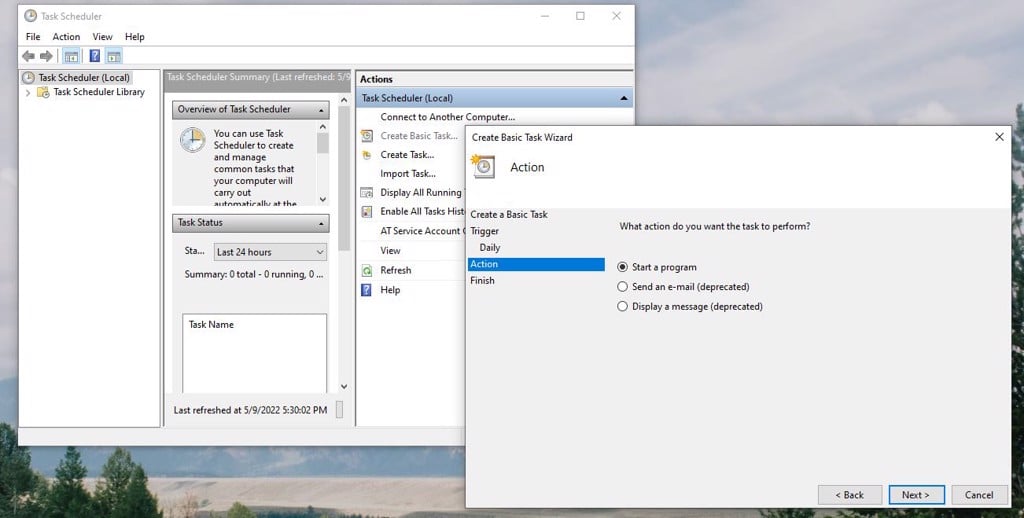1024x518 pixels.
Task: Collapse the Overview of Task Scheduler section
Action: tap(321, 110)
